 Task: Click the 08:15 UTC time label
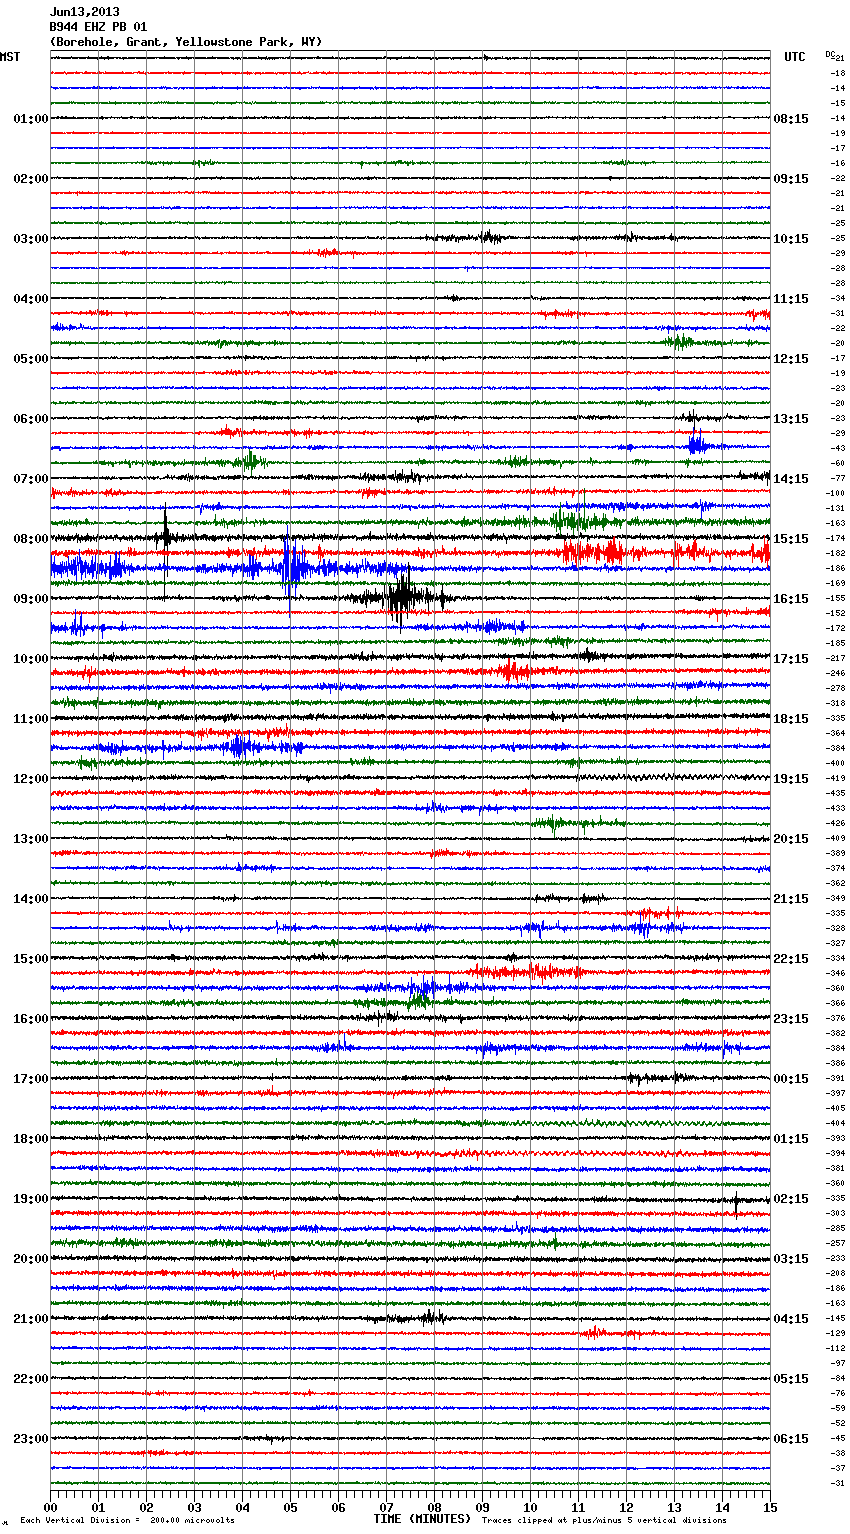[791, 119]
